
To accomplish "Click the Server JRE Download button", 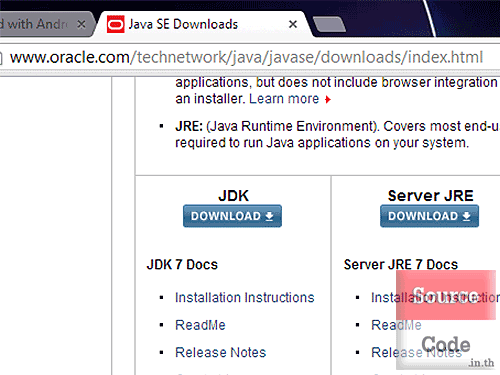I will [x=429, y=216].
